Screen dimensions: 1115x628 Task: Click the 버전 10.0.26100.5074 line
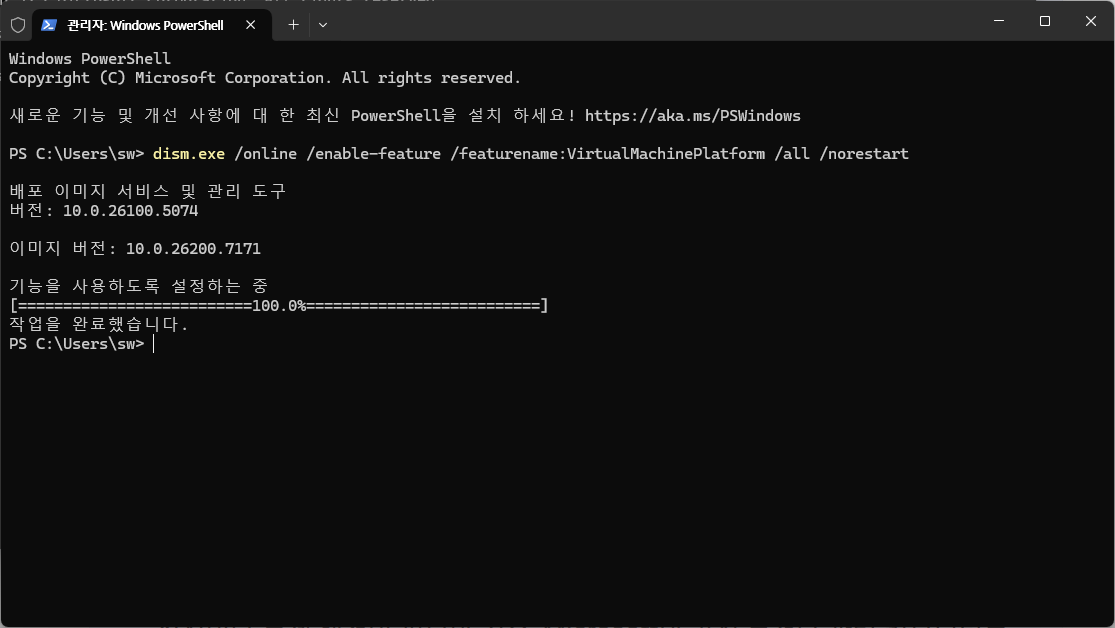(104, 211)
